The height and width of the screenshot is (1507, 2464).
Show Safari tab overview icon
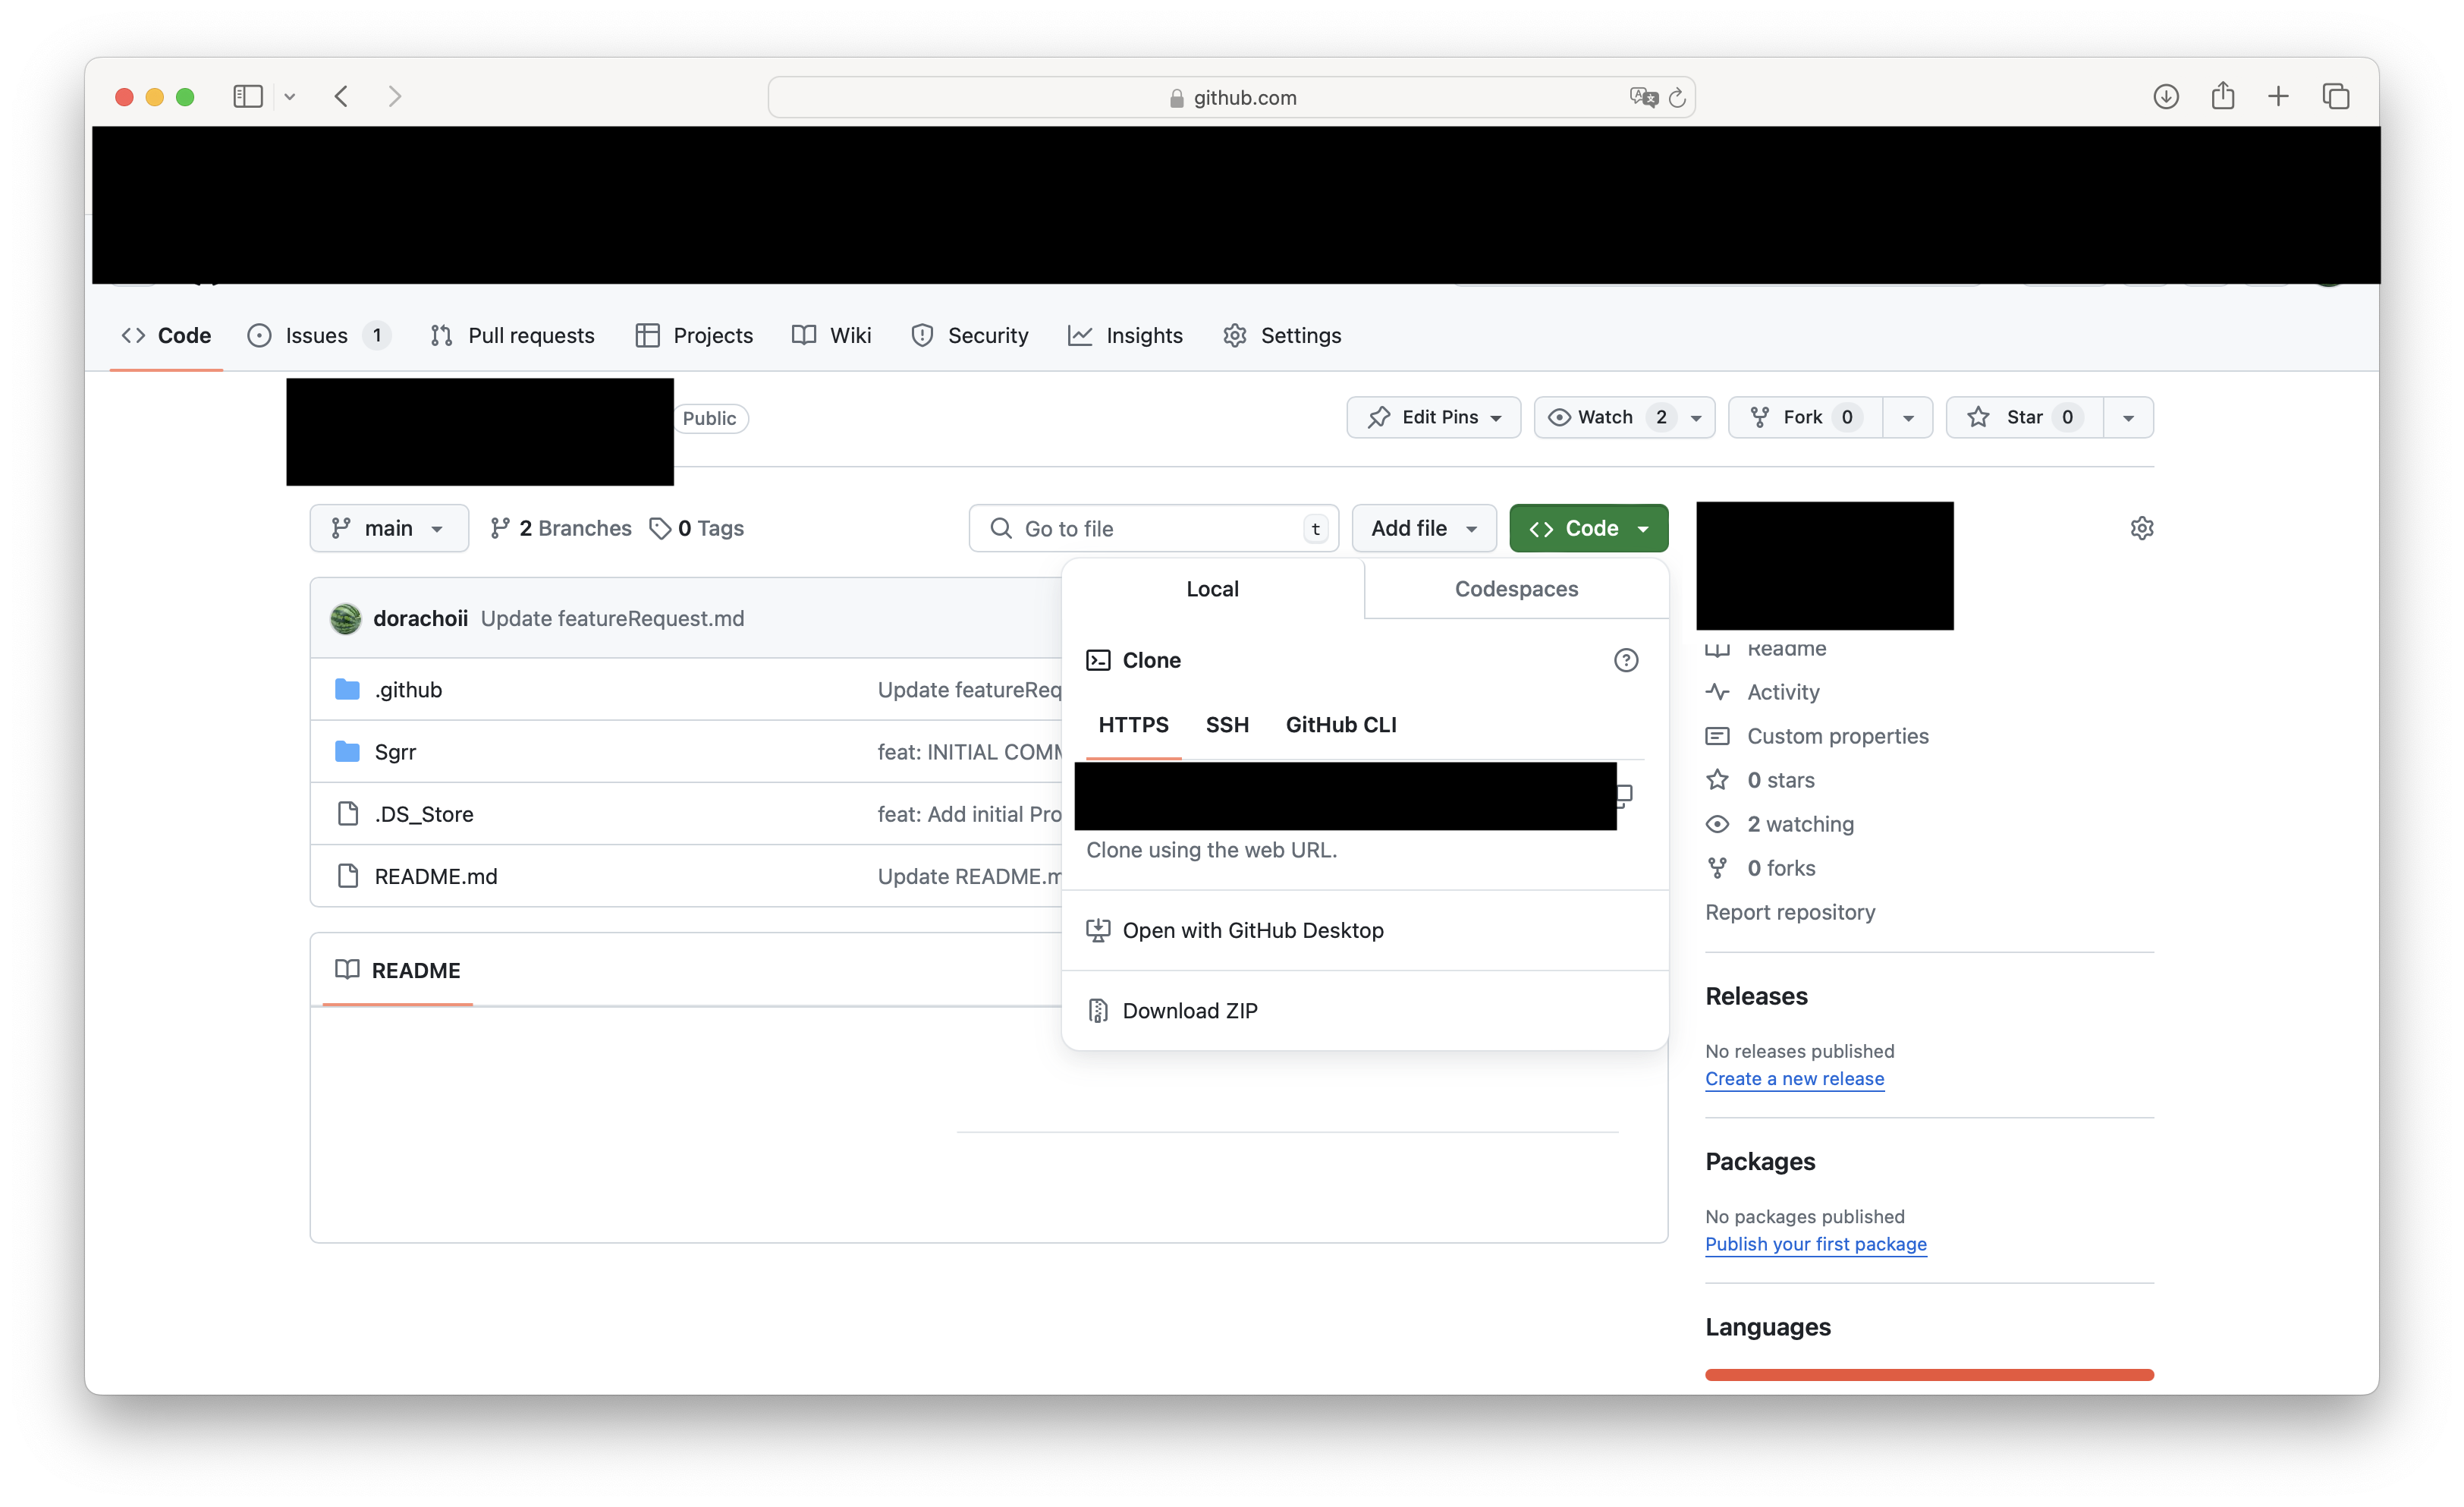(2335, 96)
